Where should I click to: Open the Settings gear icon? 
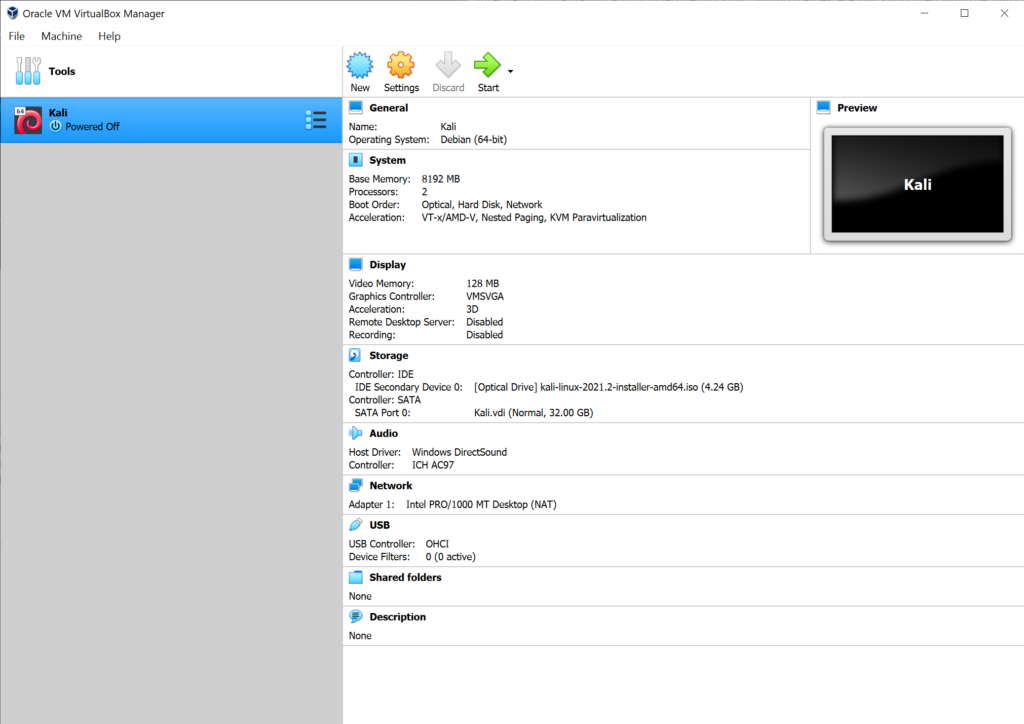point(401,65)
